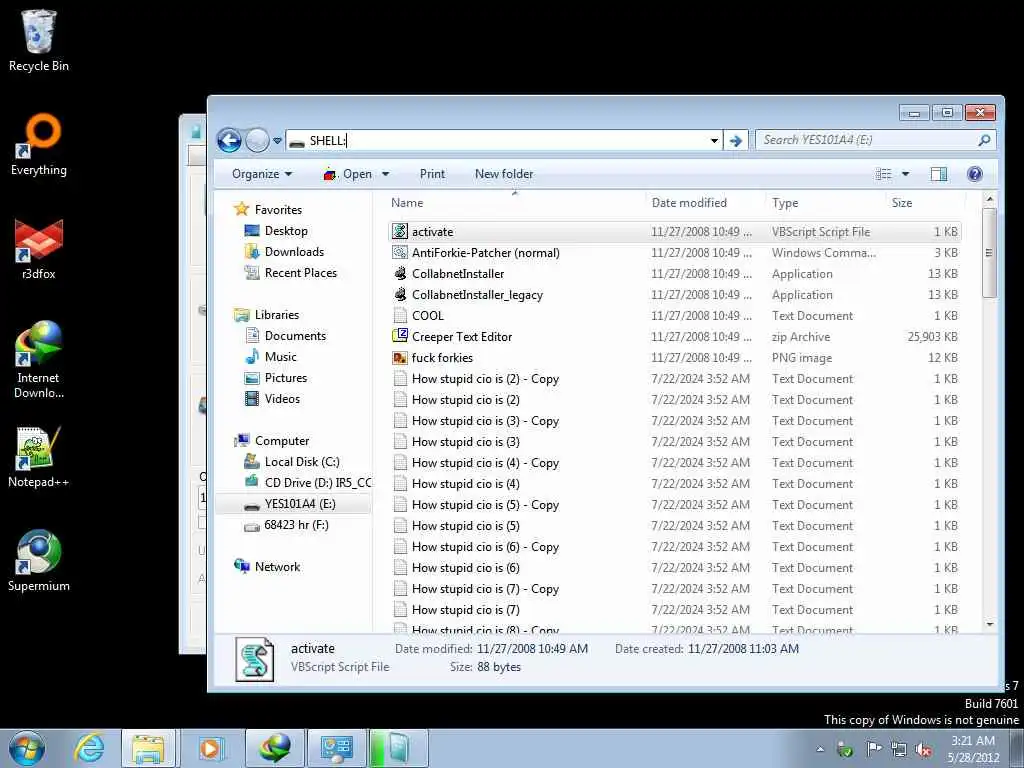This screenshot has width=1024, height=768.
Task: Select the fuck forkies PNG icon
Action: coord(400,358)
